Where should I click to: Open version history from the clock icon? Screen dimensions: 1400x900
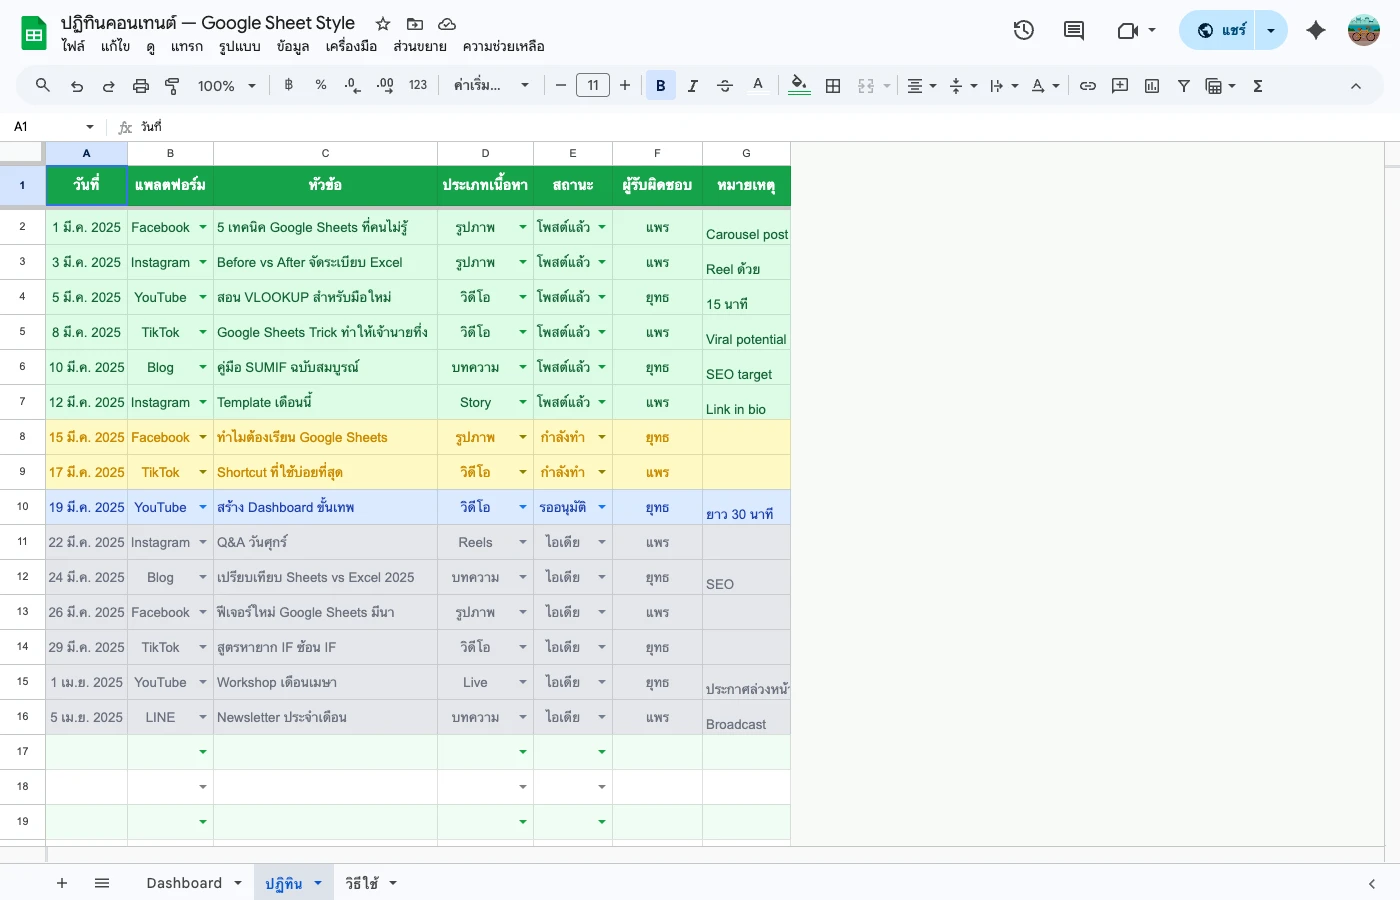[1023, 30]
